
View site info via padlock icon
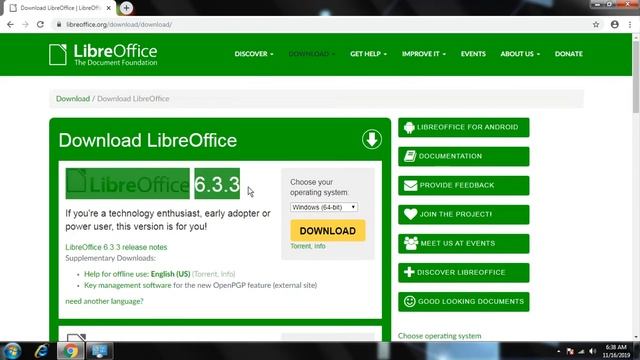click(x=59, y=24)
